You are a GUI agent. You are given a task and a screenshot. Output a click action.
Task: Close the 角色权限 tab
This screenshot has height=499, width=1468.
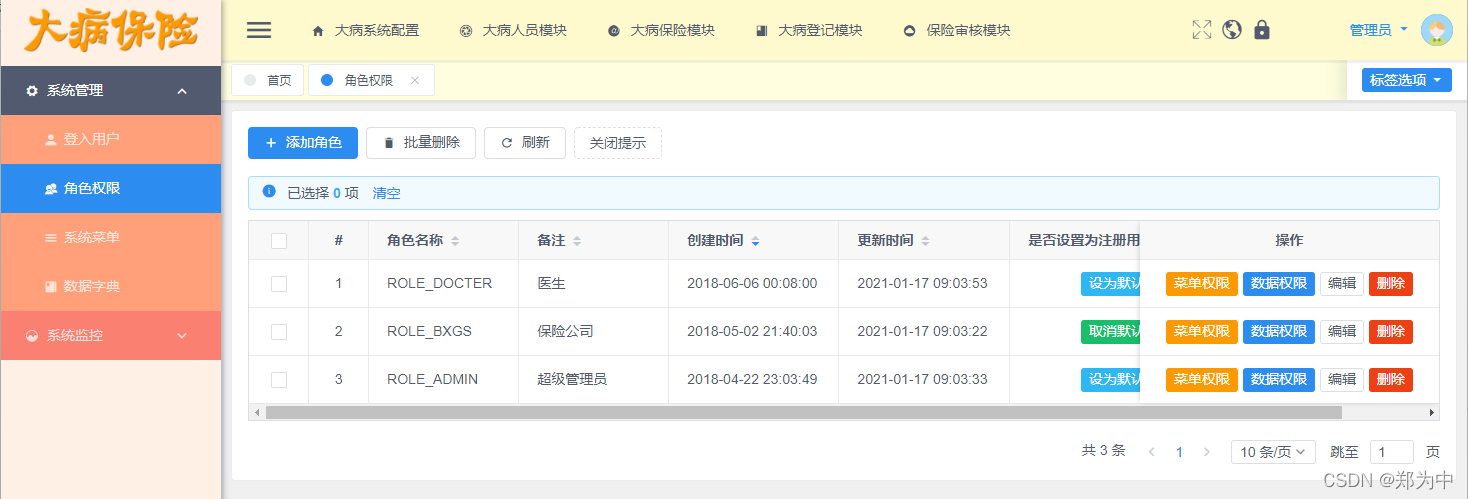(x=415, y=80)
